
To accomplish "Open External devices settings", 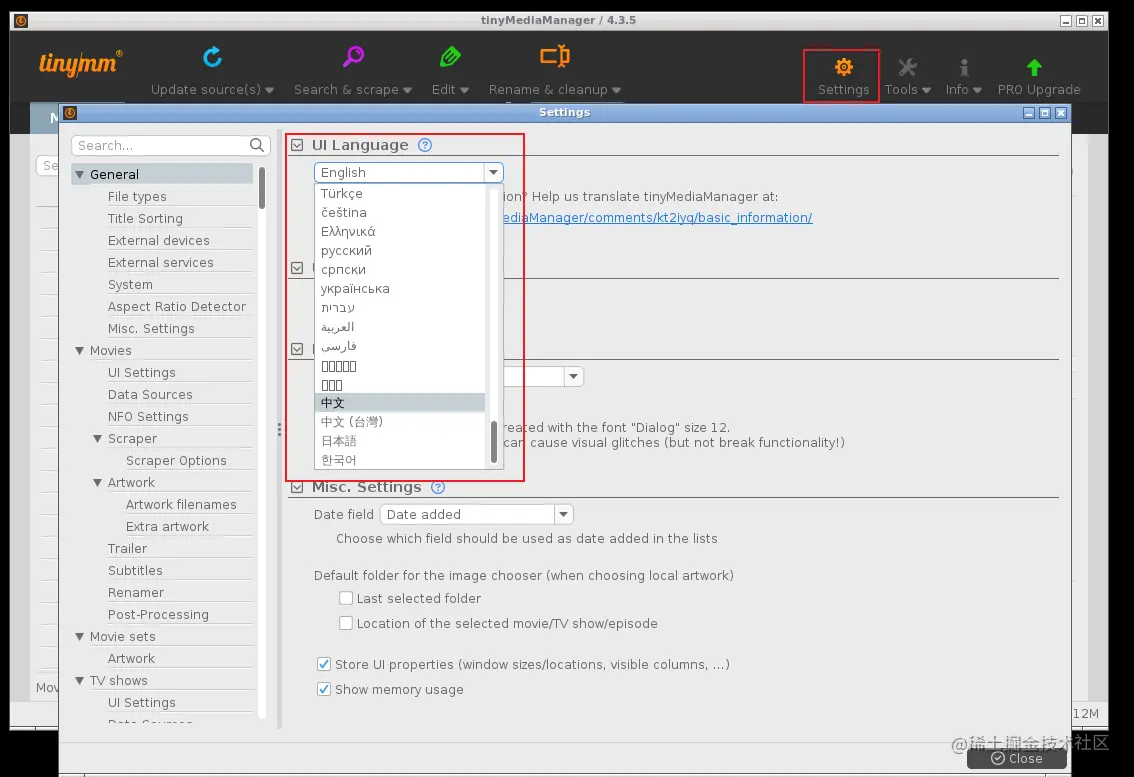I will point(158,241).
